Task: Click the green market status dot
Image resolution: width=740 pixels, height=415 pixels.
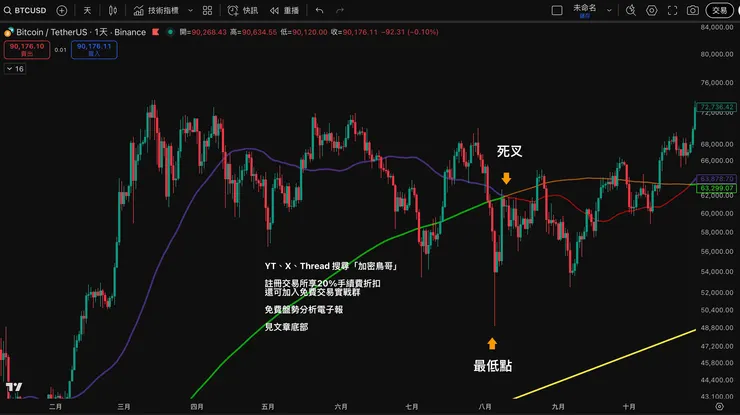Action: [x=170, y=32]
